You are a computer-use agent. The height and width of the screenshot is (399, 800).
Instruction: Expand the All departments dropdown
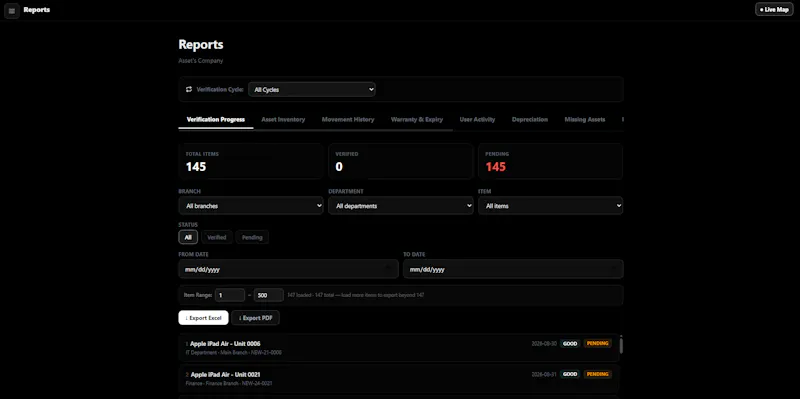click(401, 206)
